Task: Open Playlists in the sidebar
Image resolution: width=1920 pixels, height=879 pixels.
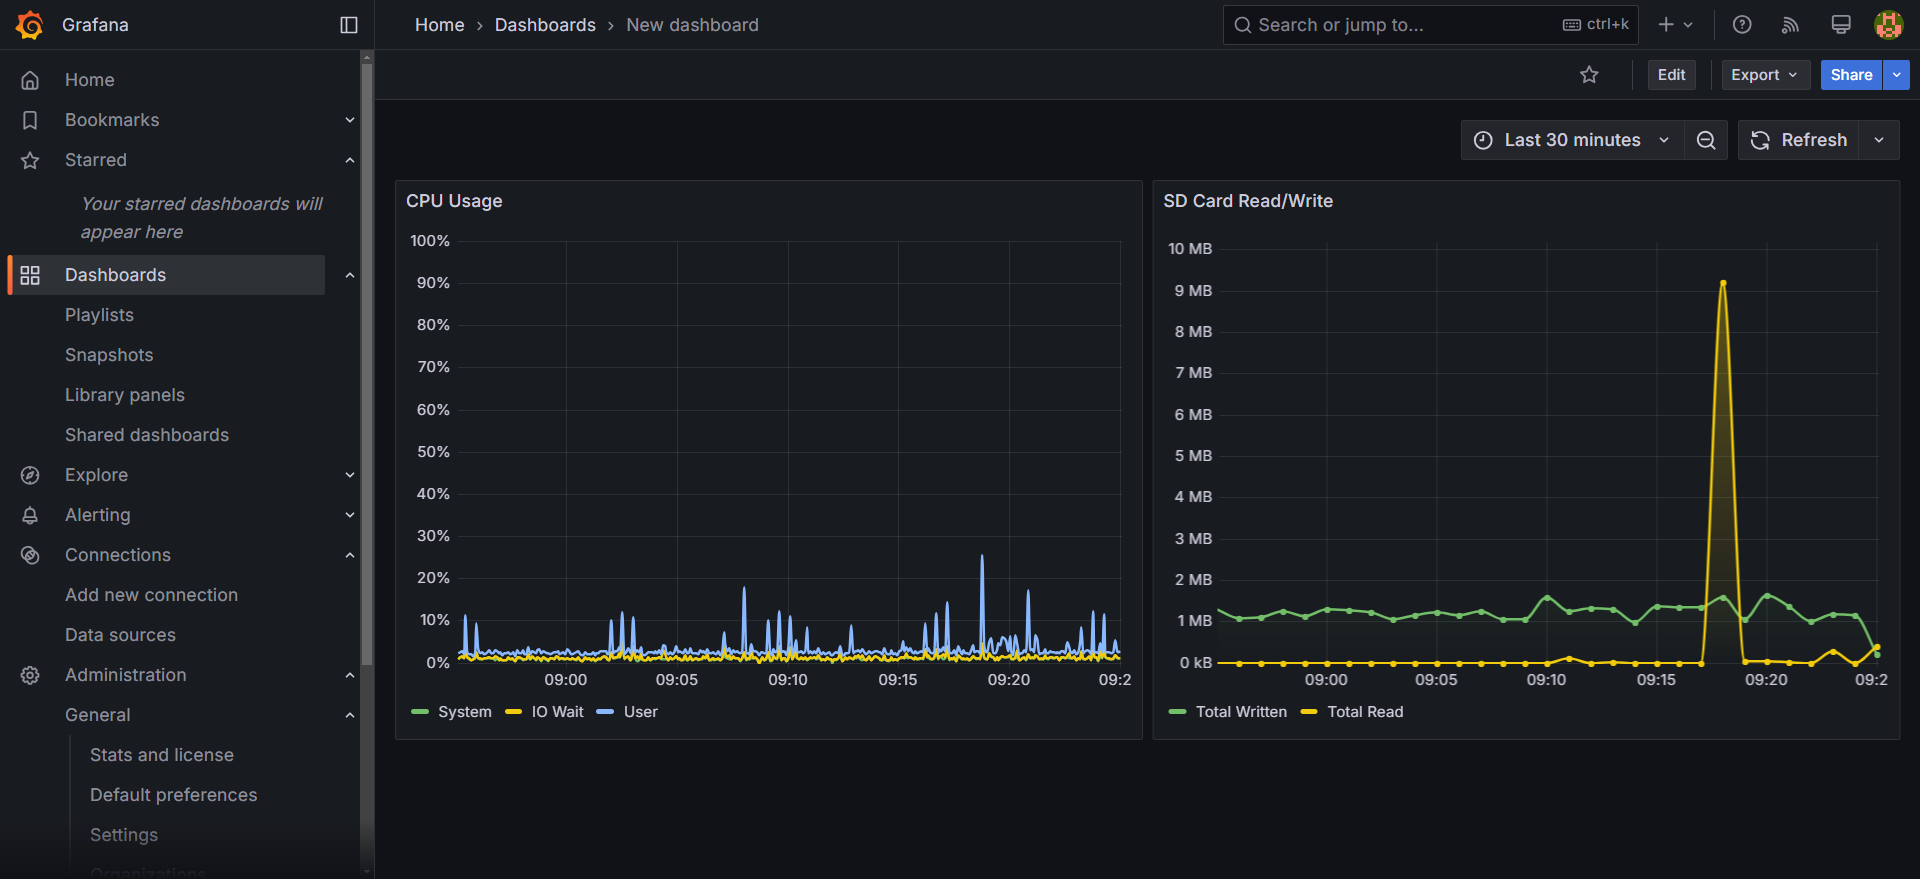Action: tap(99, 315)
